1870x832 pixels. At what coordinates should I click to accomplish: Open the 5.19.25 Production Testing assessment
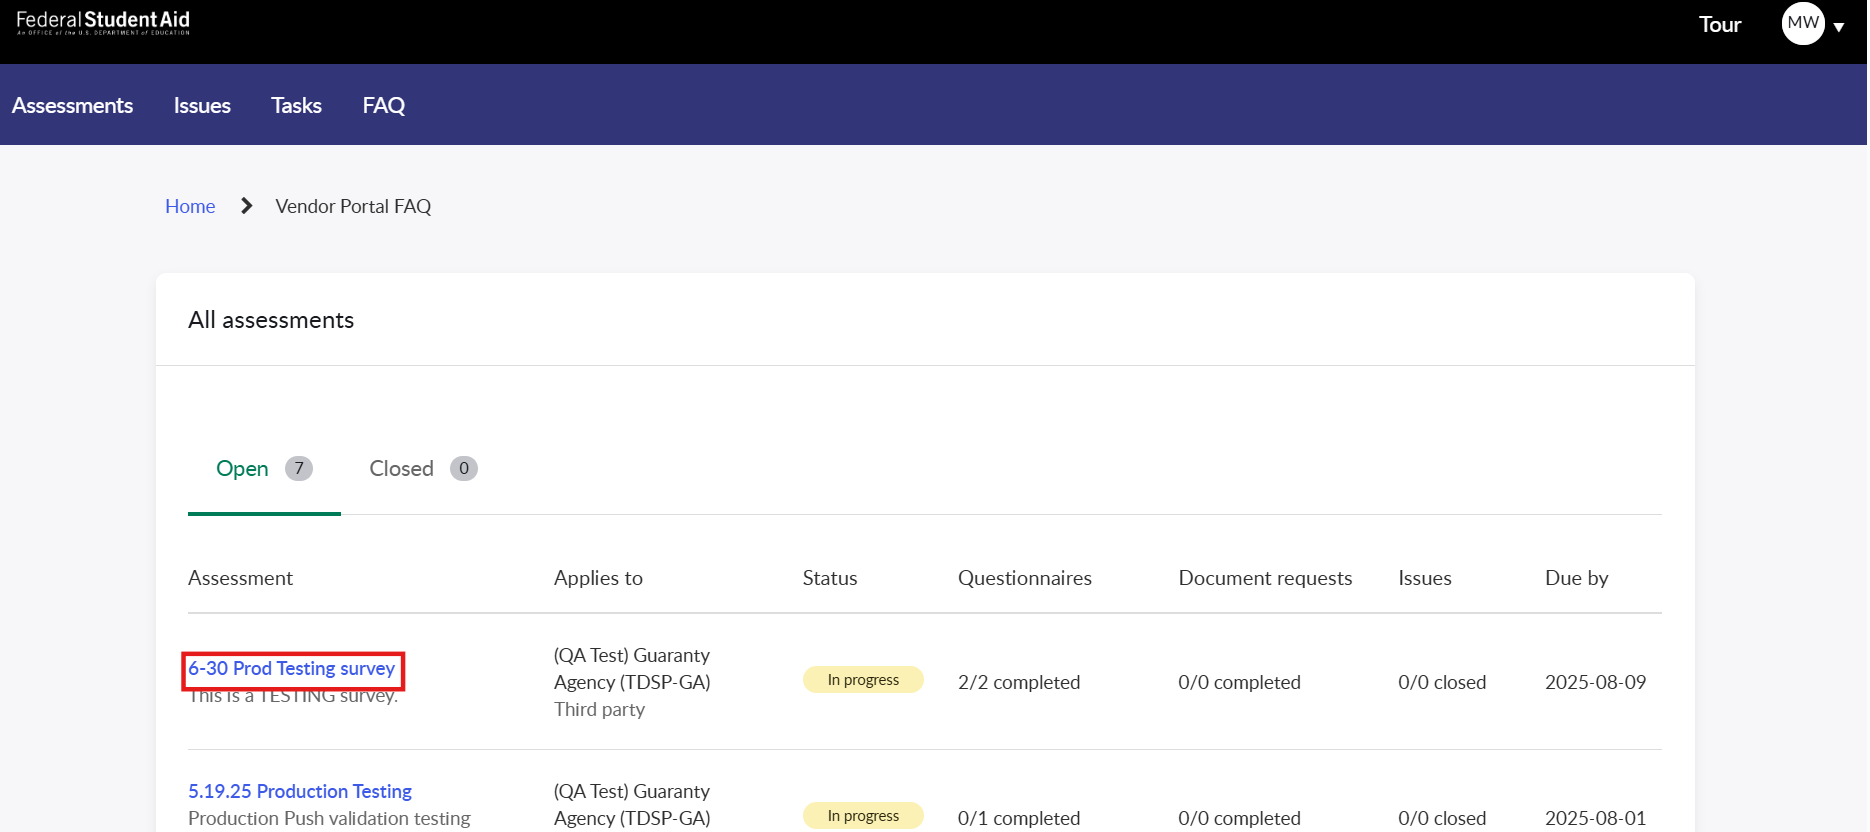300,791
